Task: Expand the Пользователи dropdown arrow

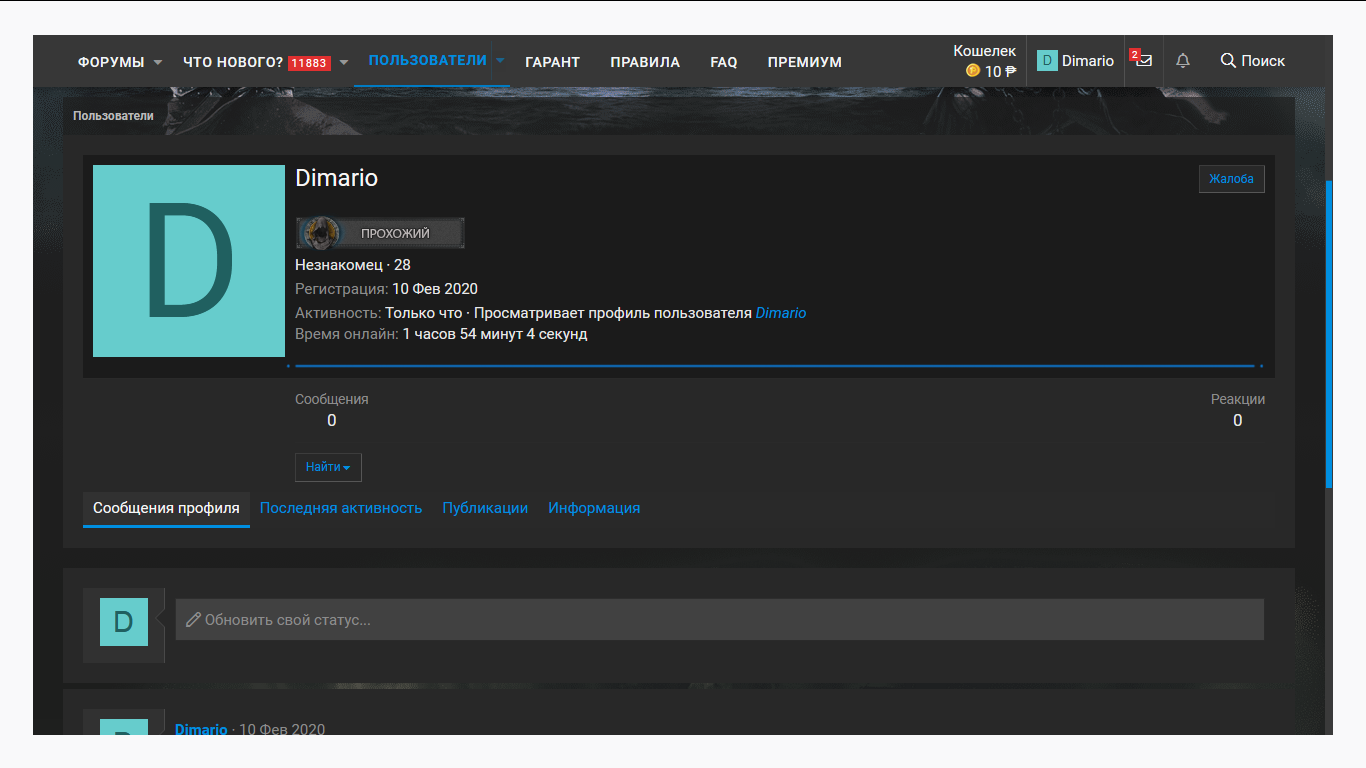Action: [x=501, y=61]
